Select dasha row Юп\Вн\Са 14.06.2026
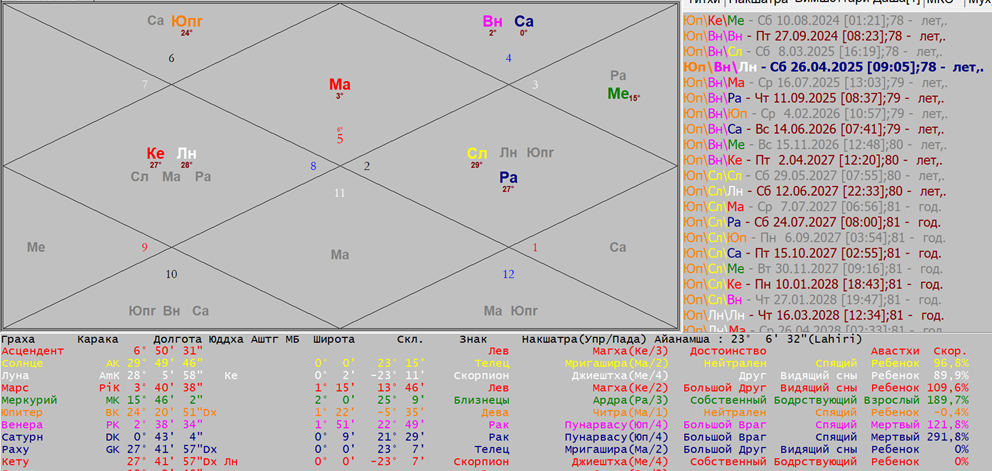The image size is (992, 471). [814, 129]
